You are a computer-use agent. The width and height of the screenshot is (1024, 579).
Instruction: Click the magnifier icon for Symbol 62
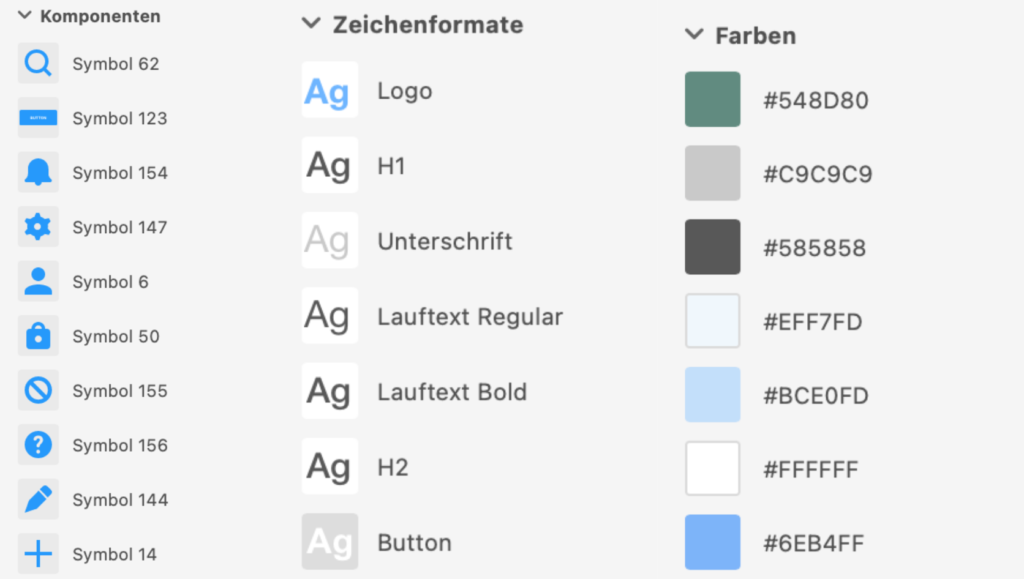(x=38, y=64)
